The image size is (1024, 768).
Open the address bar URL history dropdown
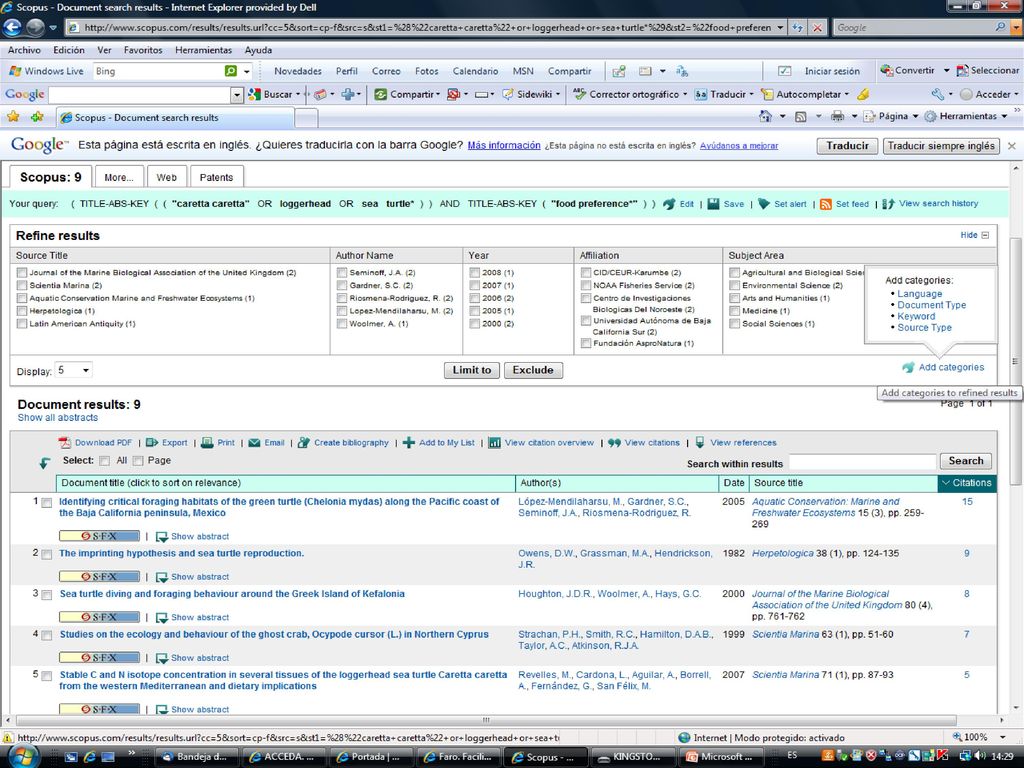780,27
